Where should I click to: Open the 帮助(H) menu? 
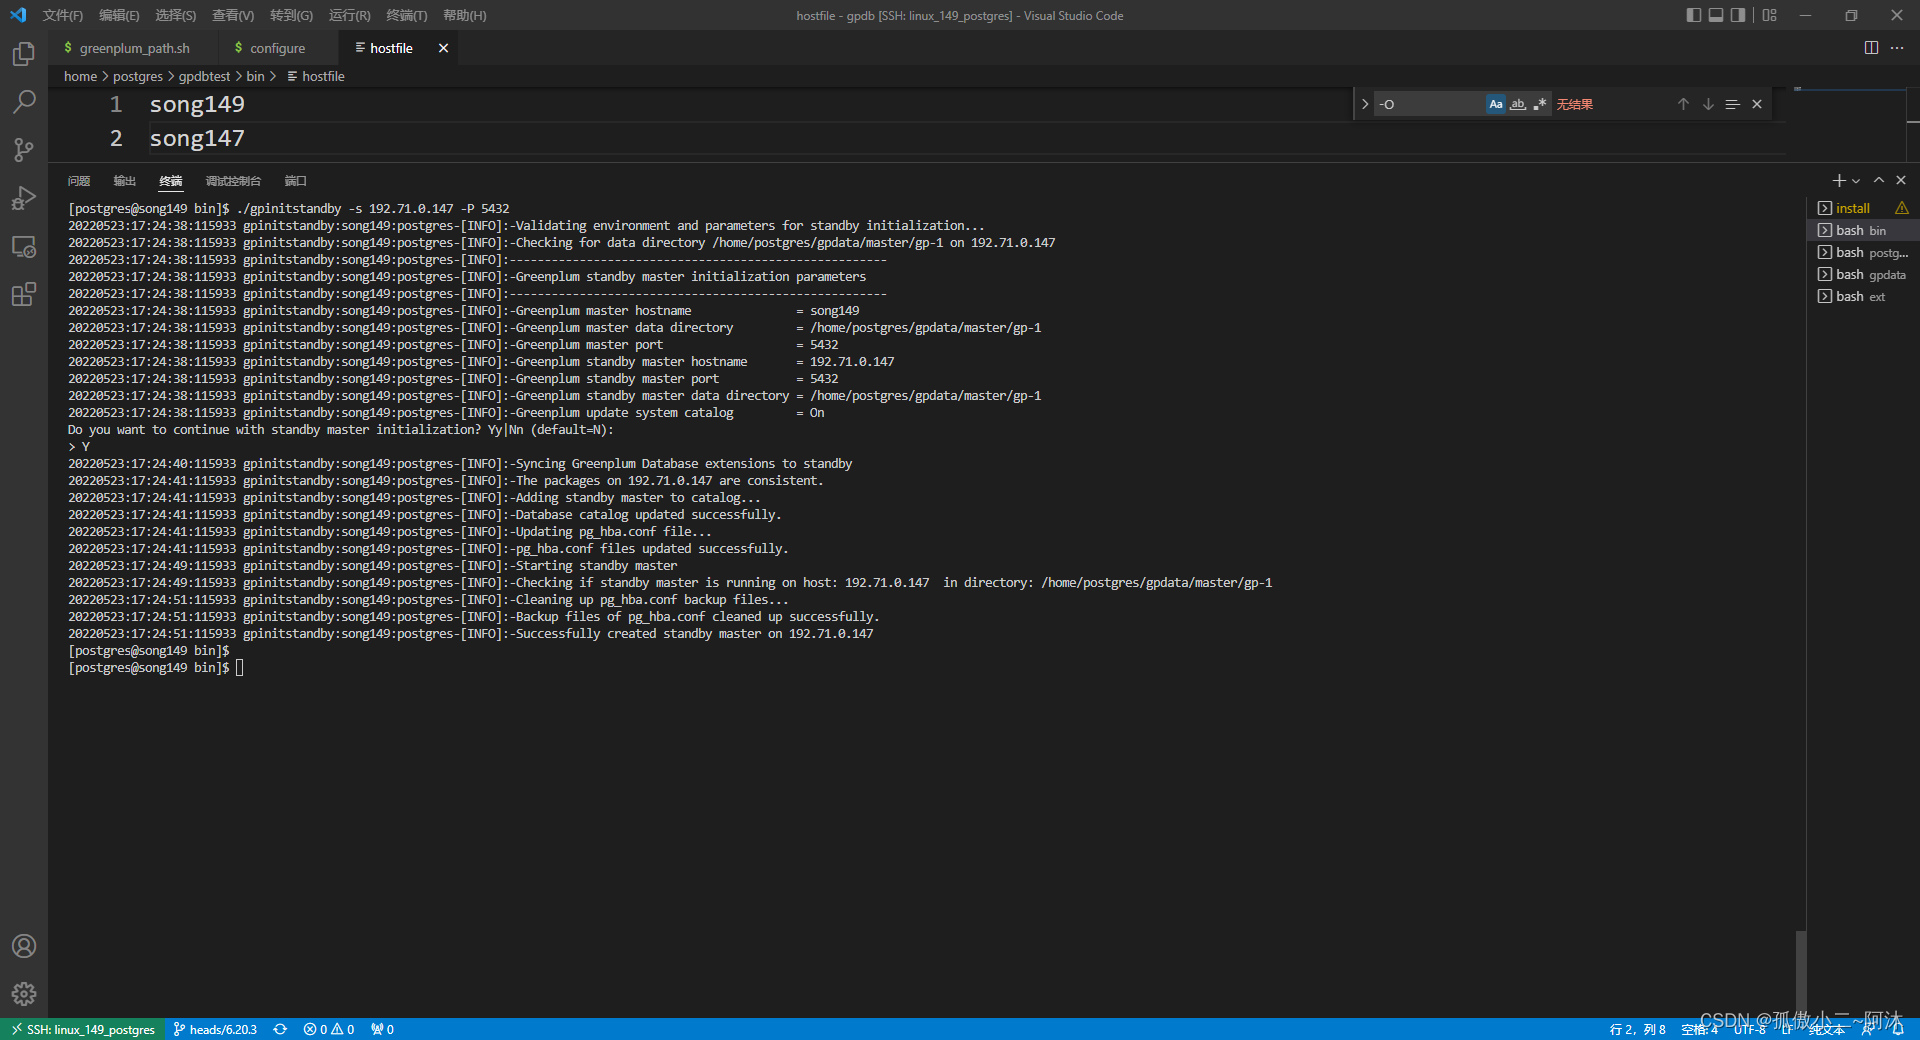click(x=465, y=15)
